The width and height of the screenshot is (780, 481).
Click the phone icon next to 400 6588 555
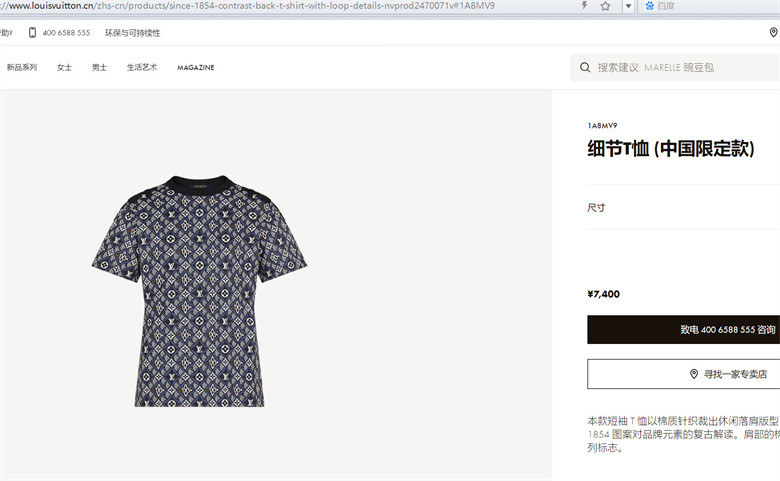(x=32, y=33)
